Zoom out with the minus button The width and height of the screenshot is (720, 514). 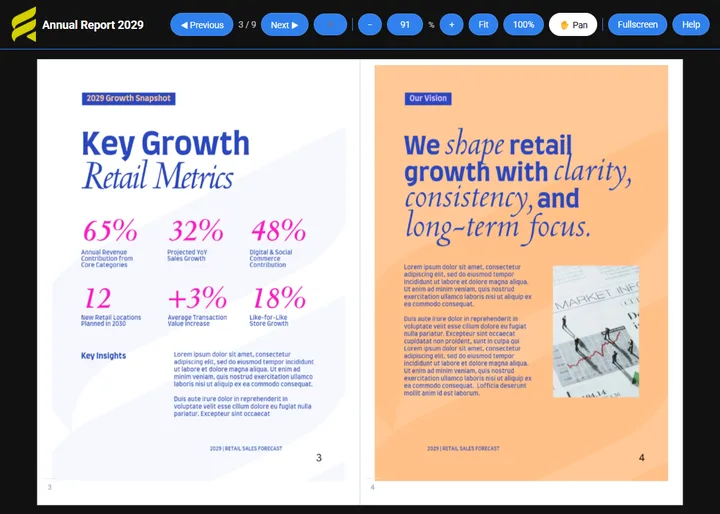pos(370,25)
